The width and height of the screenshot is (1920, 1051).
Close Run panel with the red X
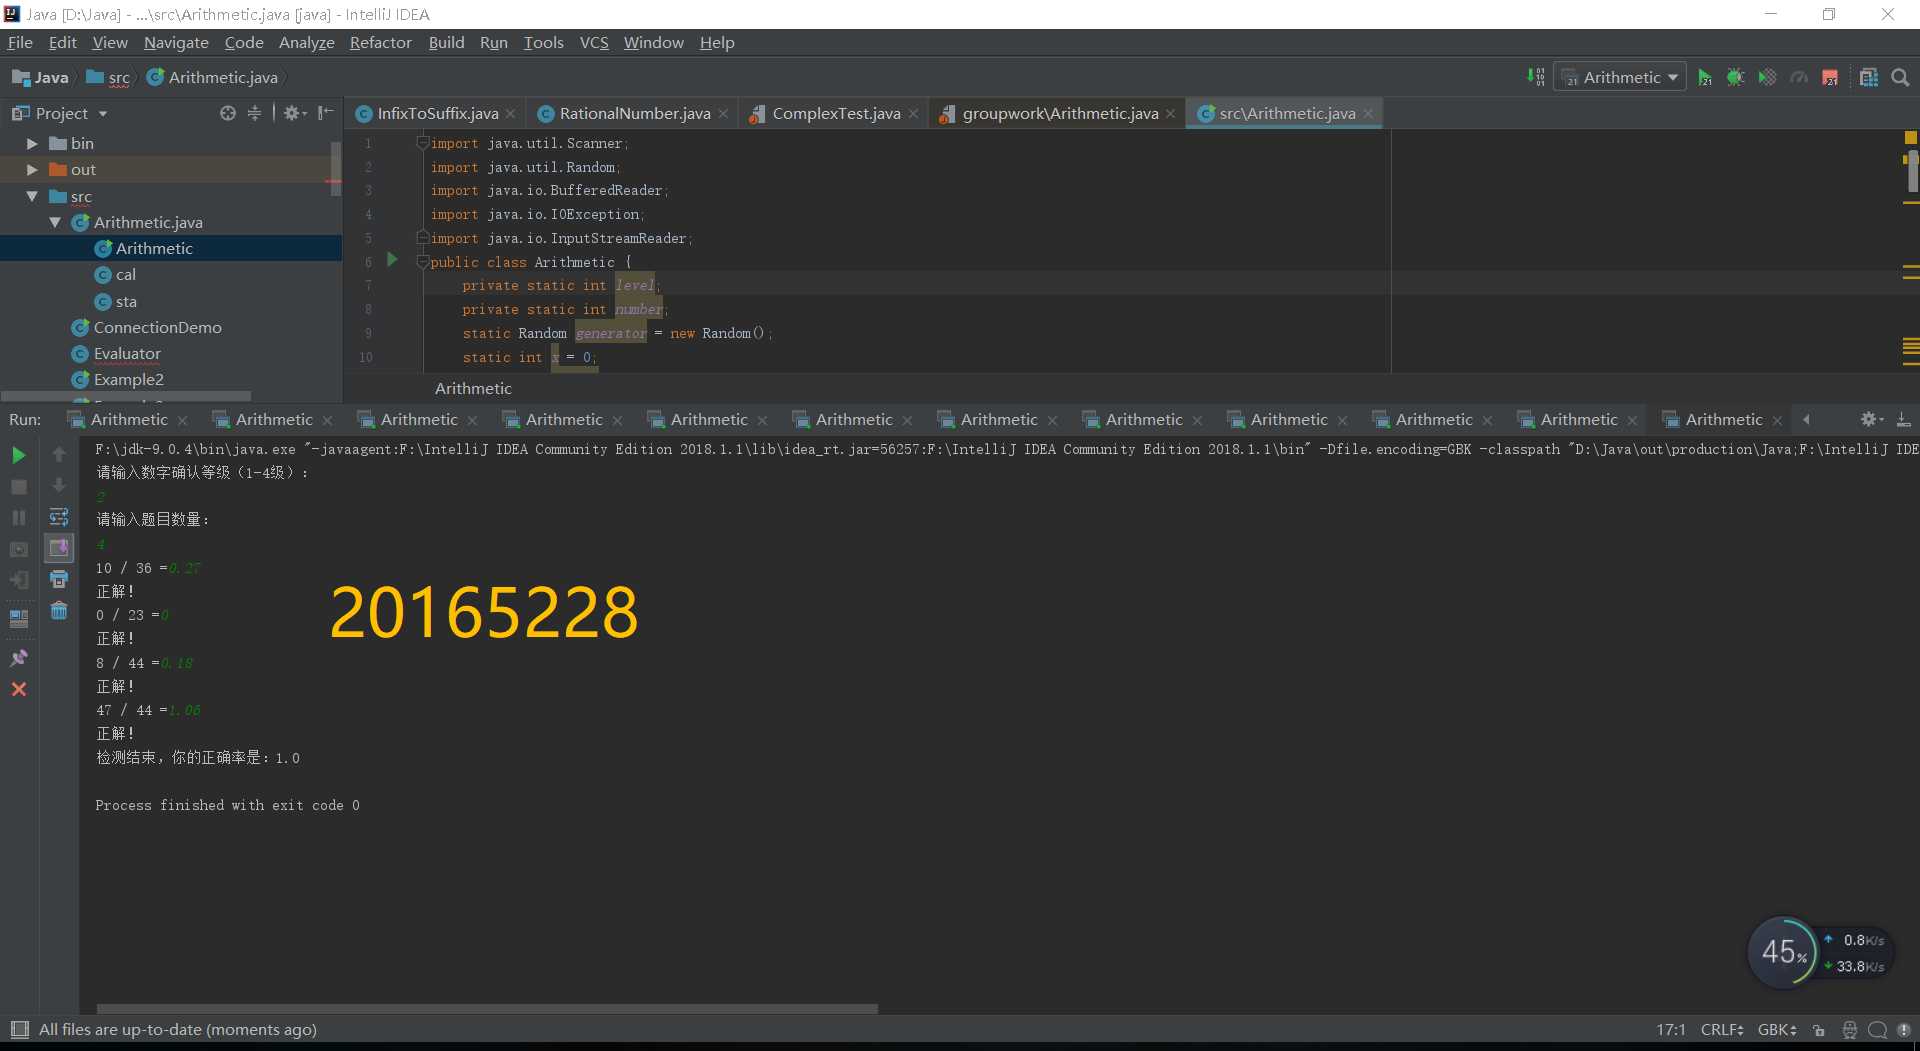coord(18,689)
